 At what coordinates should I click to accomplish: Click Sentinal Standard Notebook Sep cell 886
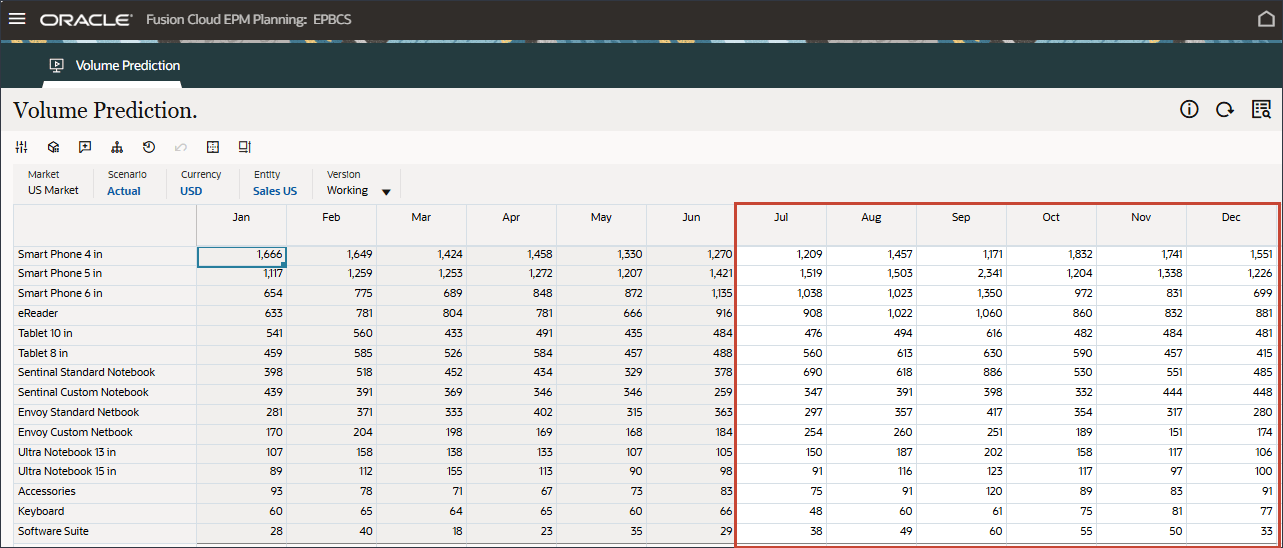tap(961, 372)
